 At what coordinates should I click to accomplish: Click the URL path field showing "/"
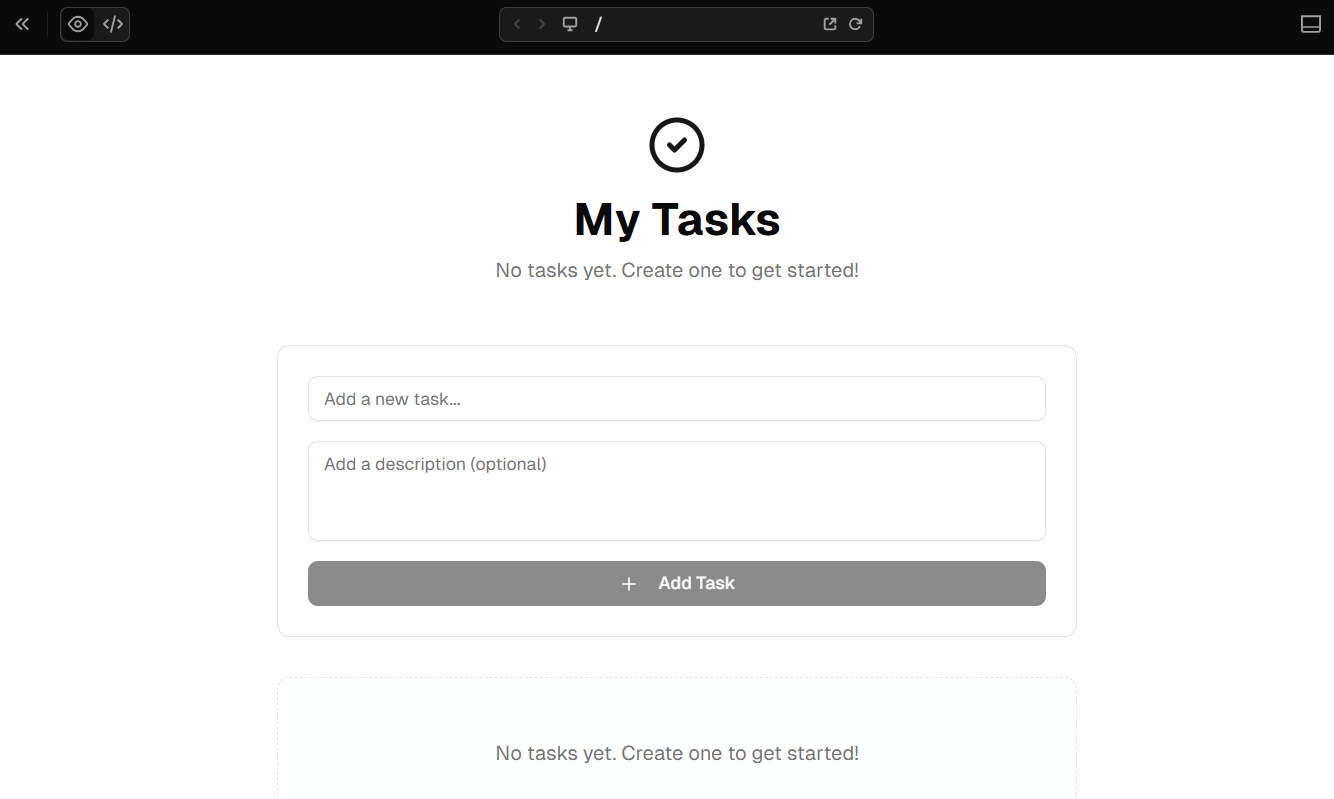pyautogui.click(x=700, y=24)
